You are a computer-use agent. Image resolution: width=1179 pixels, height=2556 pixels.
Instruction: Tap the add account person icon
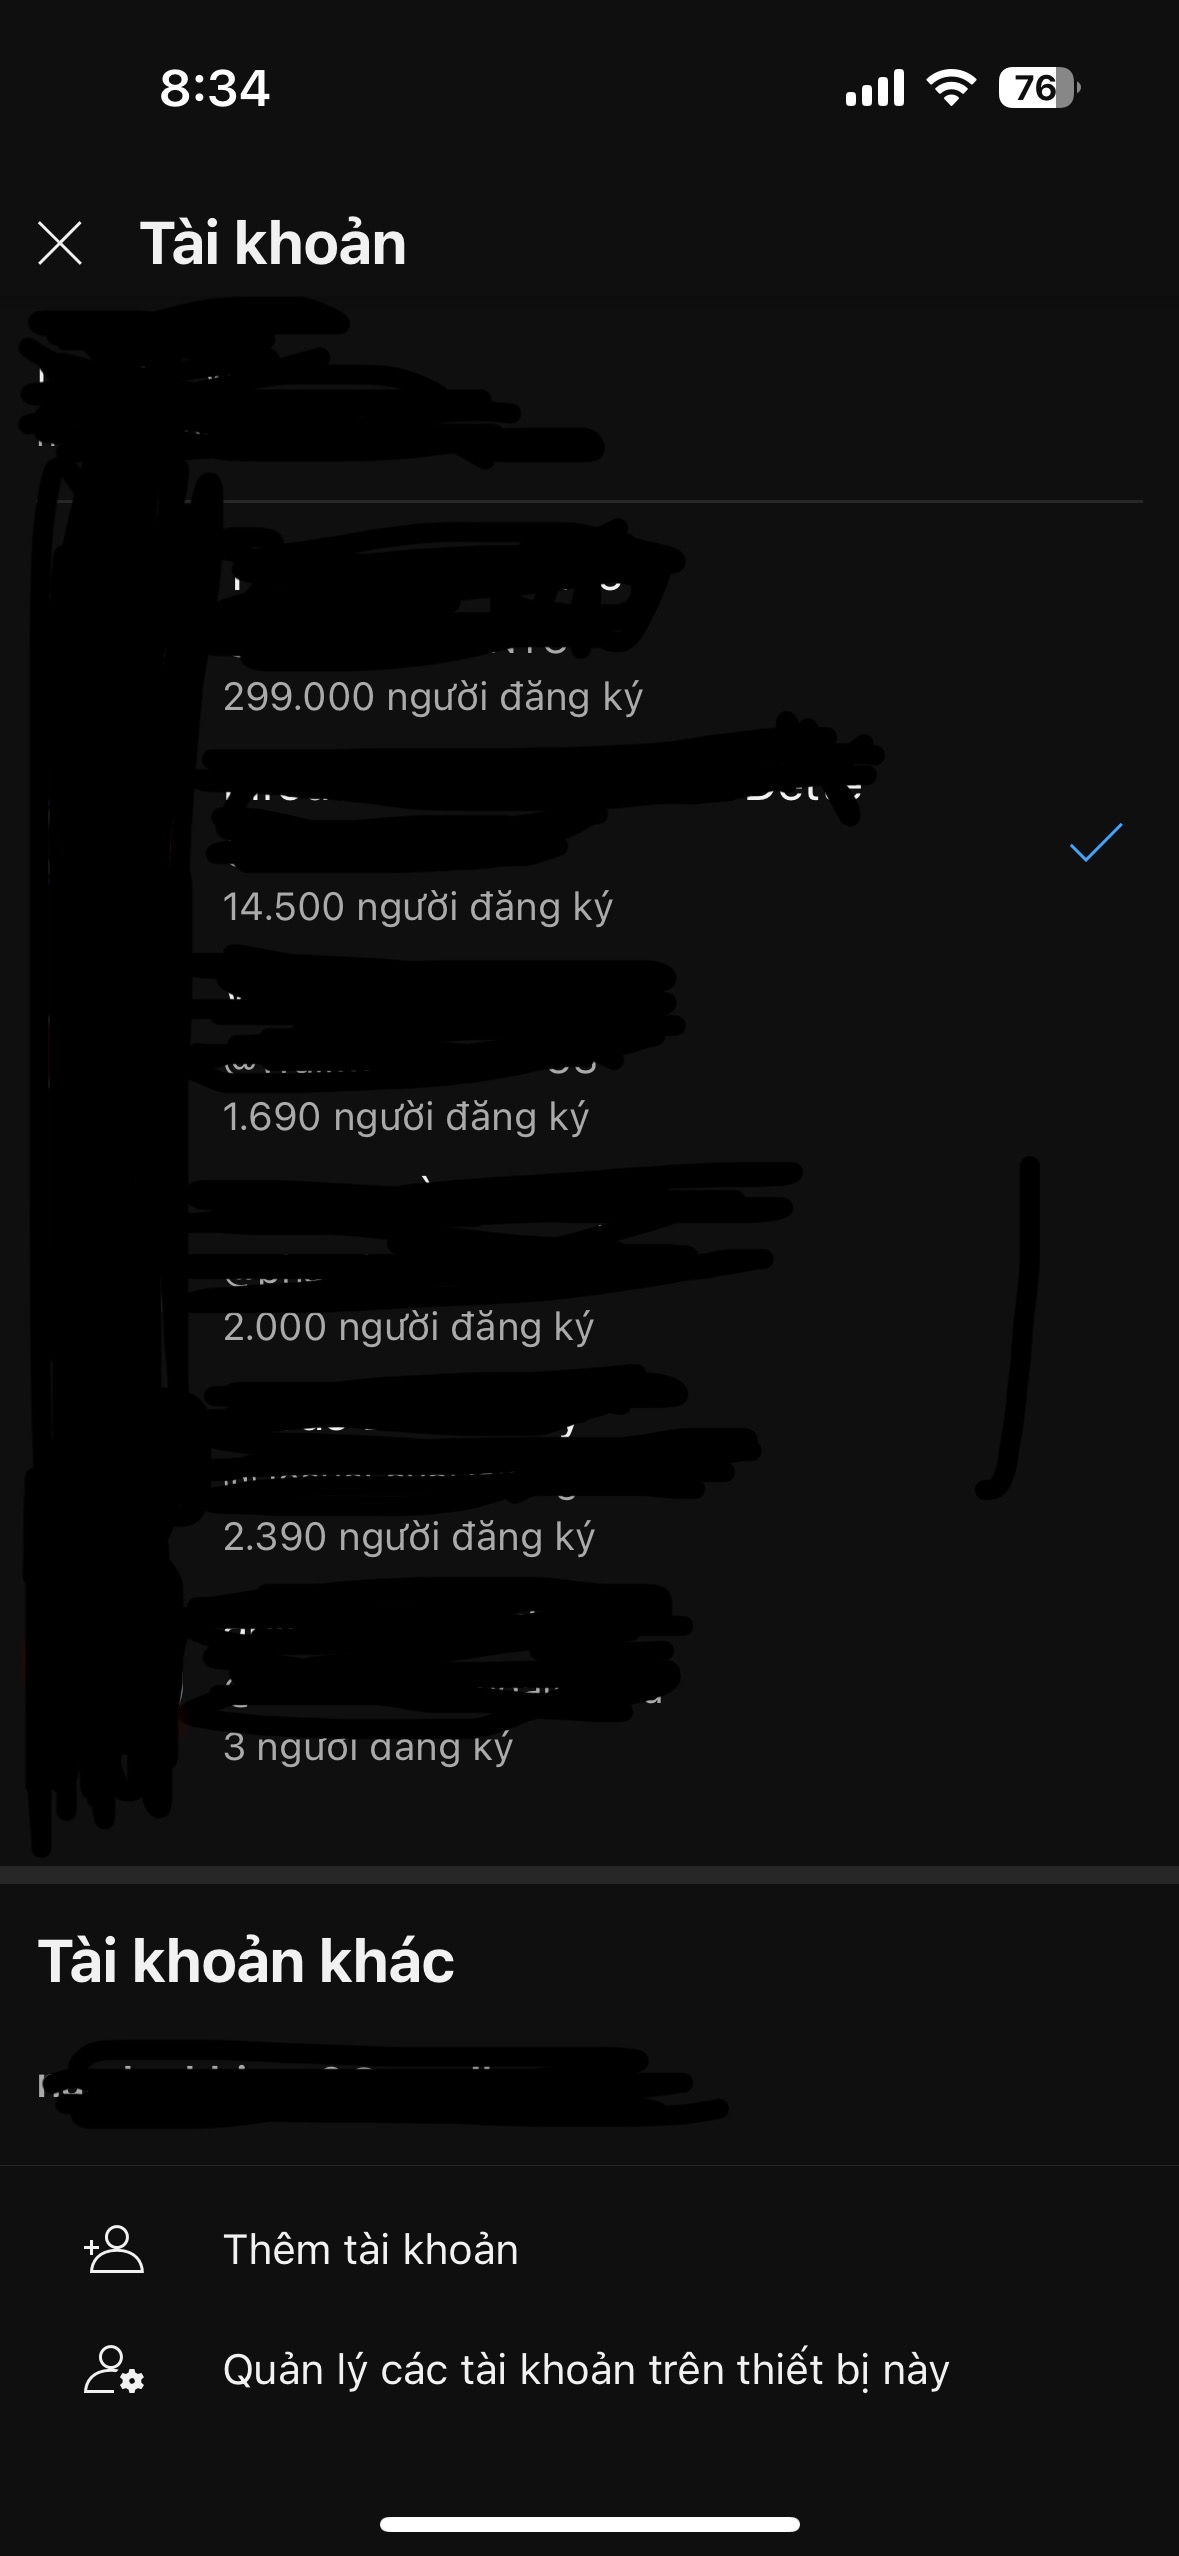[114, 2250]
